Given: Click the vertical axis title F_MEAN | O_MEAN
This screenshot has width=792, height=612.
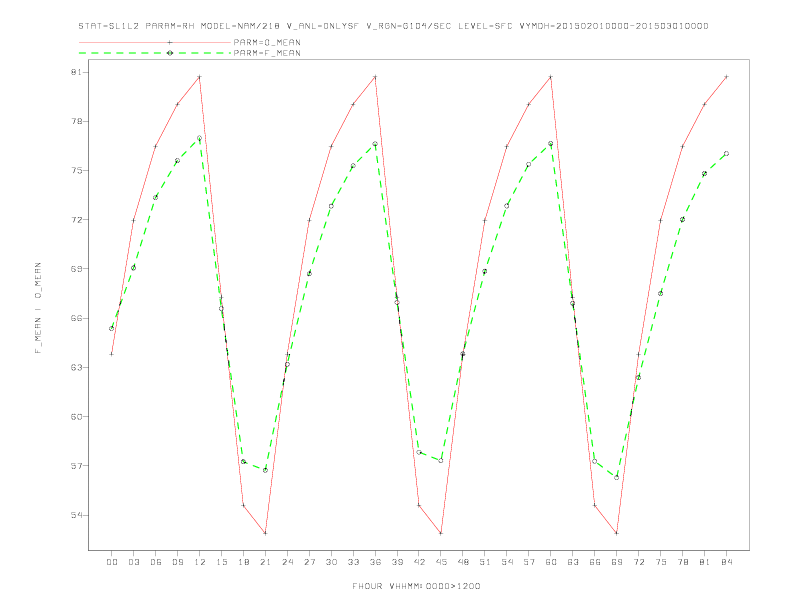Looking at the screenshot, I should pyautogui.click(x=38, y=308).
